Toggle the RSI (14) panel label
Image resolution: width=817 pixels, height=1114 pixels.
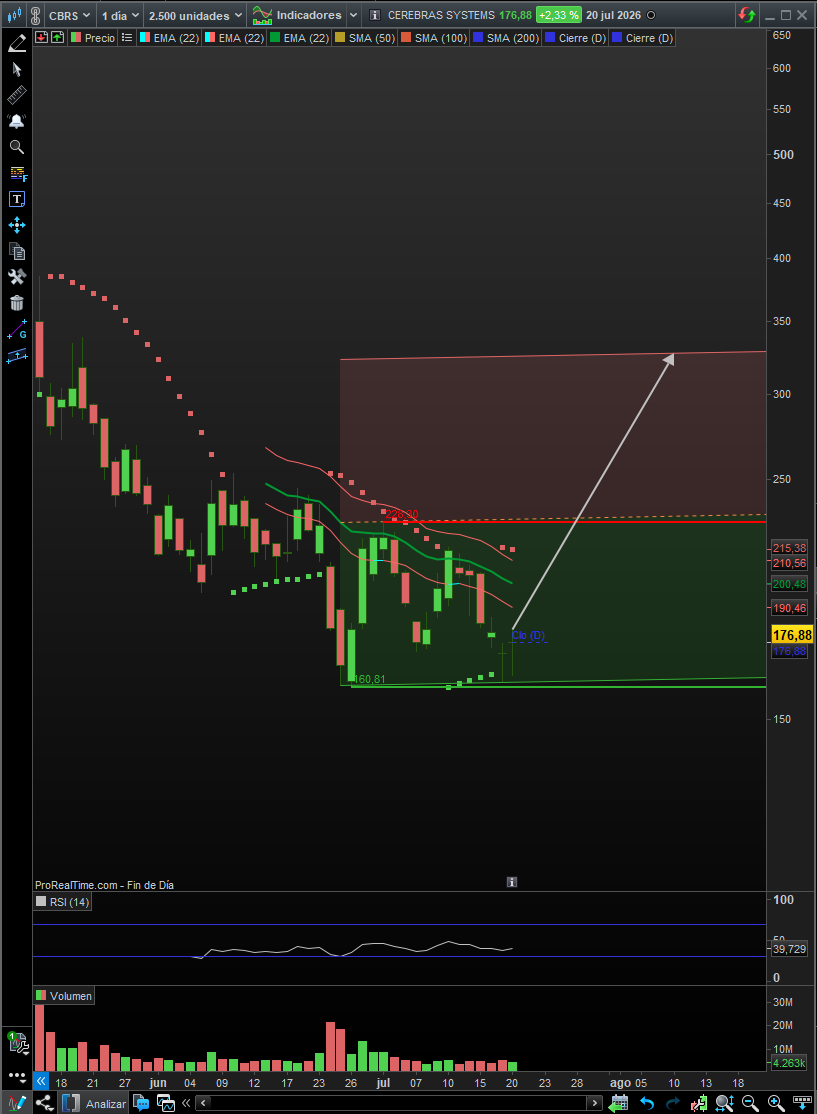coord(63,902)
